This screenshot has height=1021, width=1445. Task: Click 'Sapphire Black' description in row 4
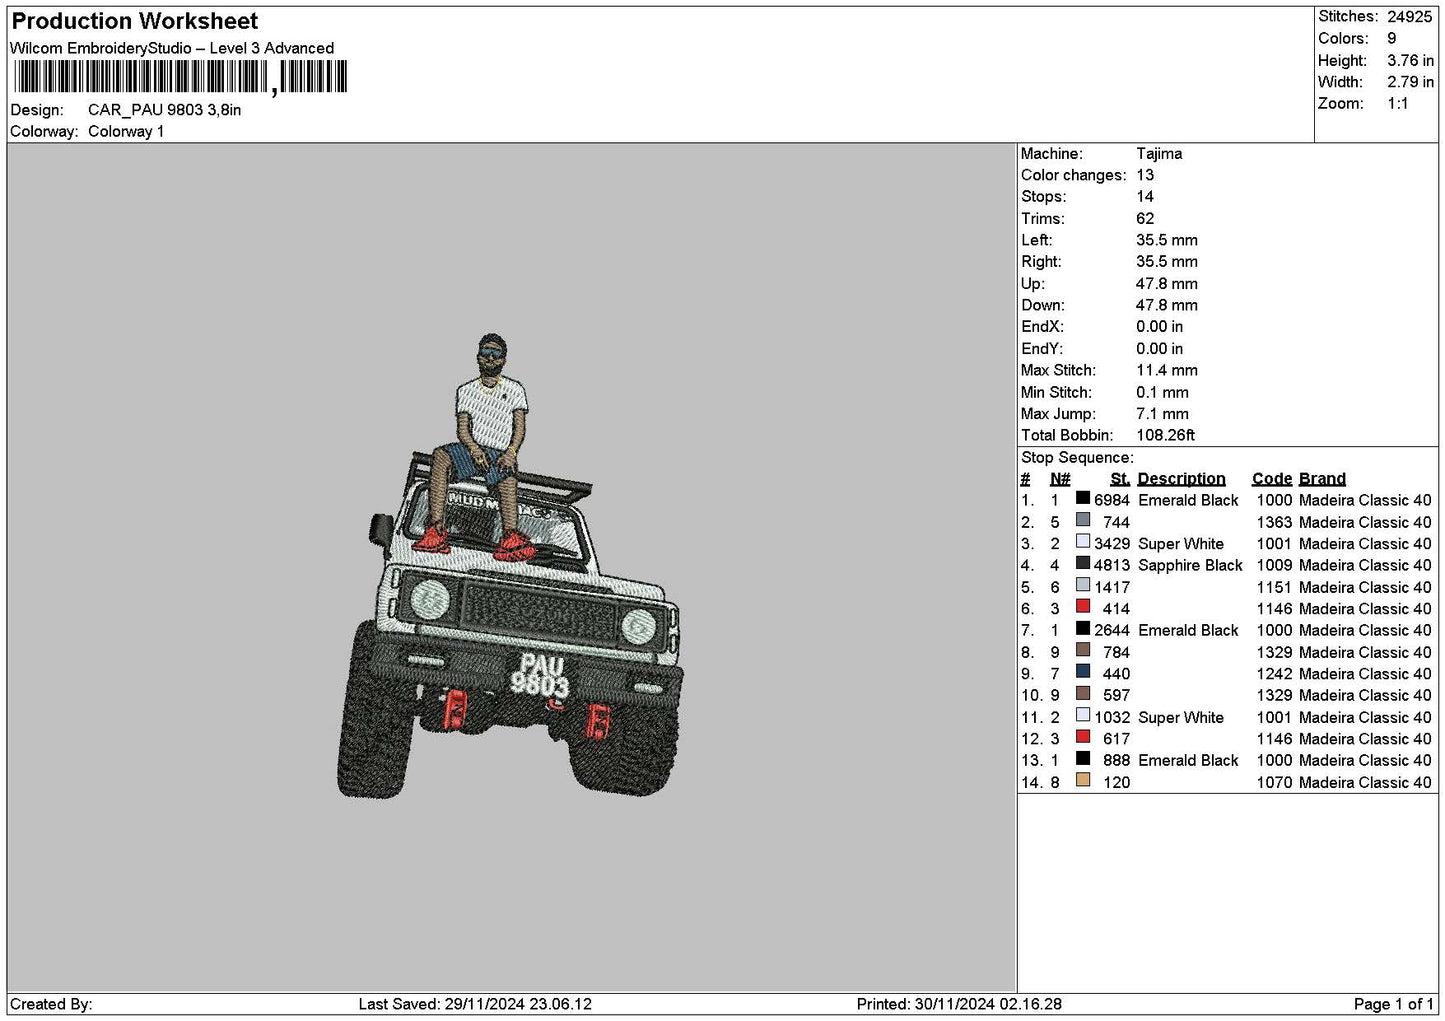[1190, 565]
